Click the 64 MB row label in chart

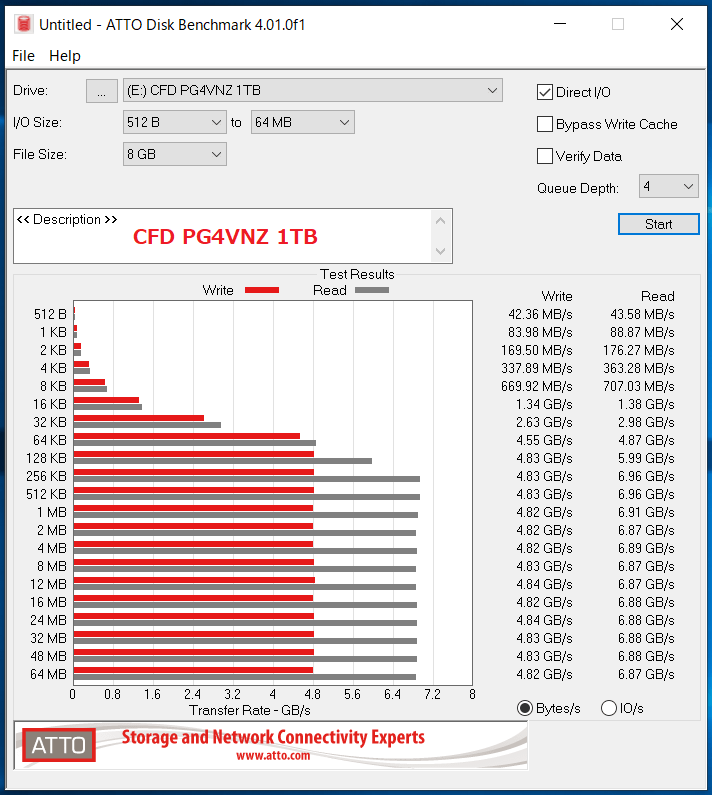click(x=48, y=674)
